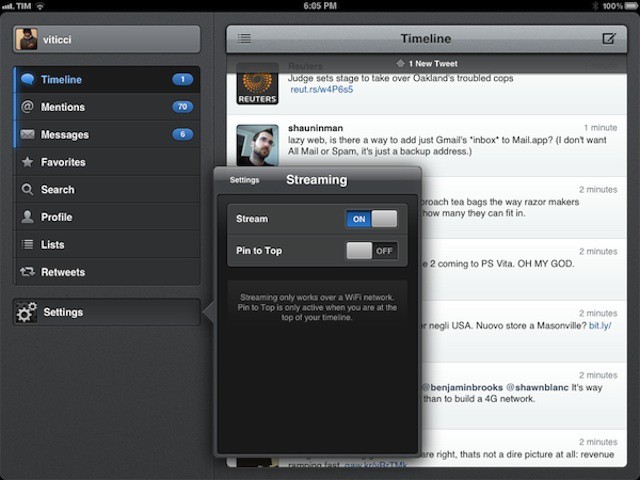640x480 pixels.
Task: Tap the WiFi status icon
Action: tap(40, 6)
